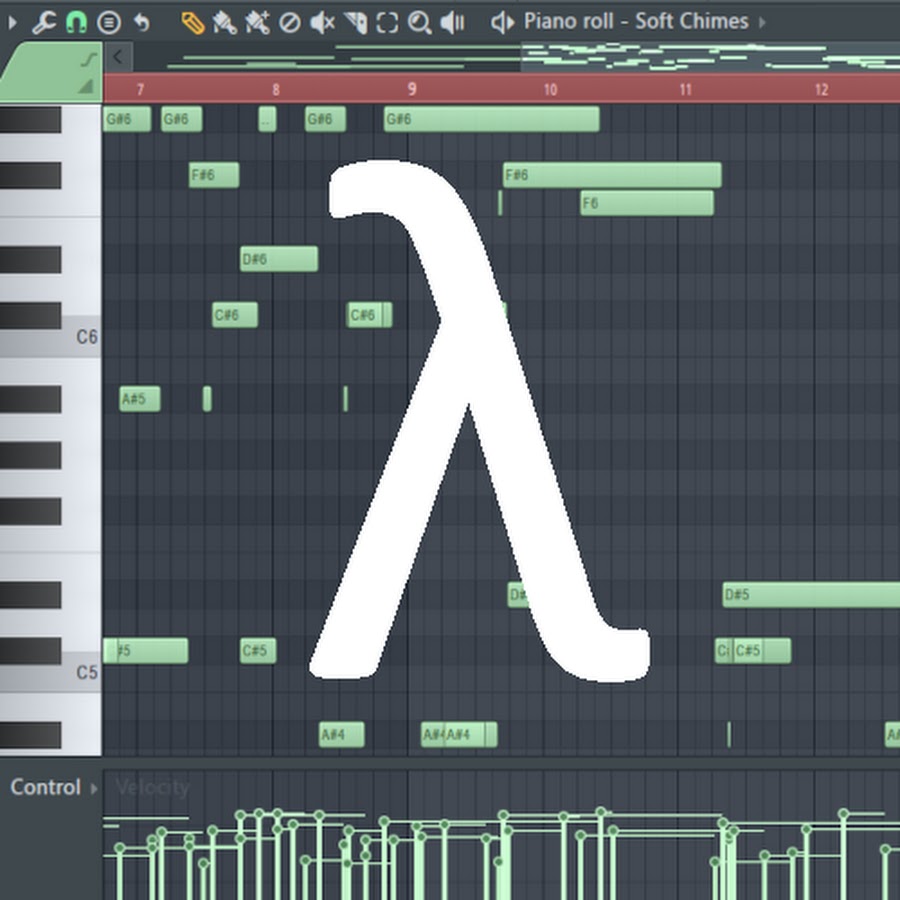Click the Velocity lane label
This screenshot has height=900, width=900.
pyautogui.click(x=152, y=788)
